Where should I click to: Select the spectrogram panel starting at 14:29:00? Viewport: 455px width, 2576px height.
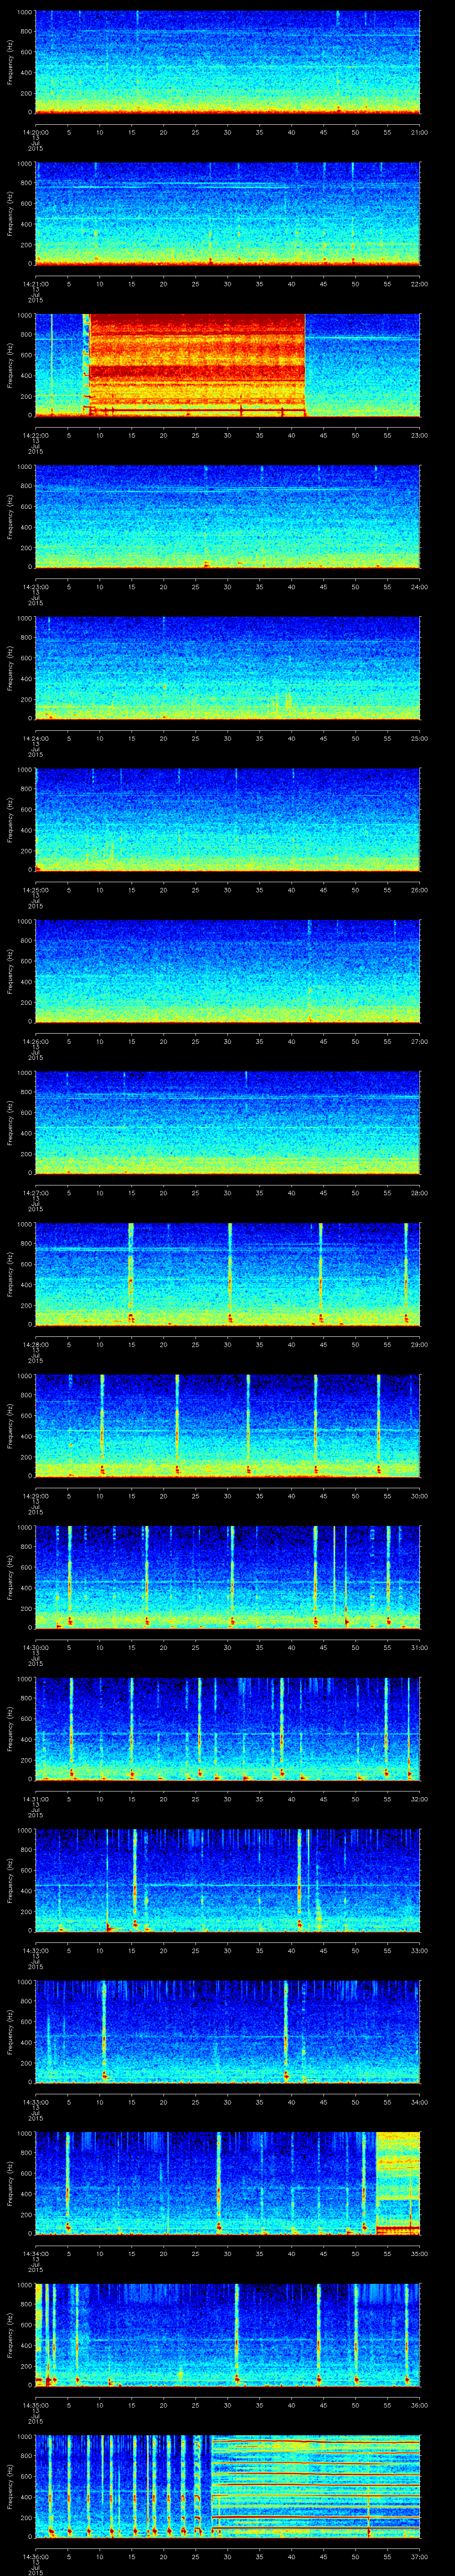point(227,1426)
